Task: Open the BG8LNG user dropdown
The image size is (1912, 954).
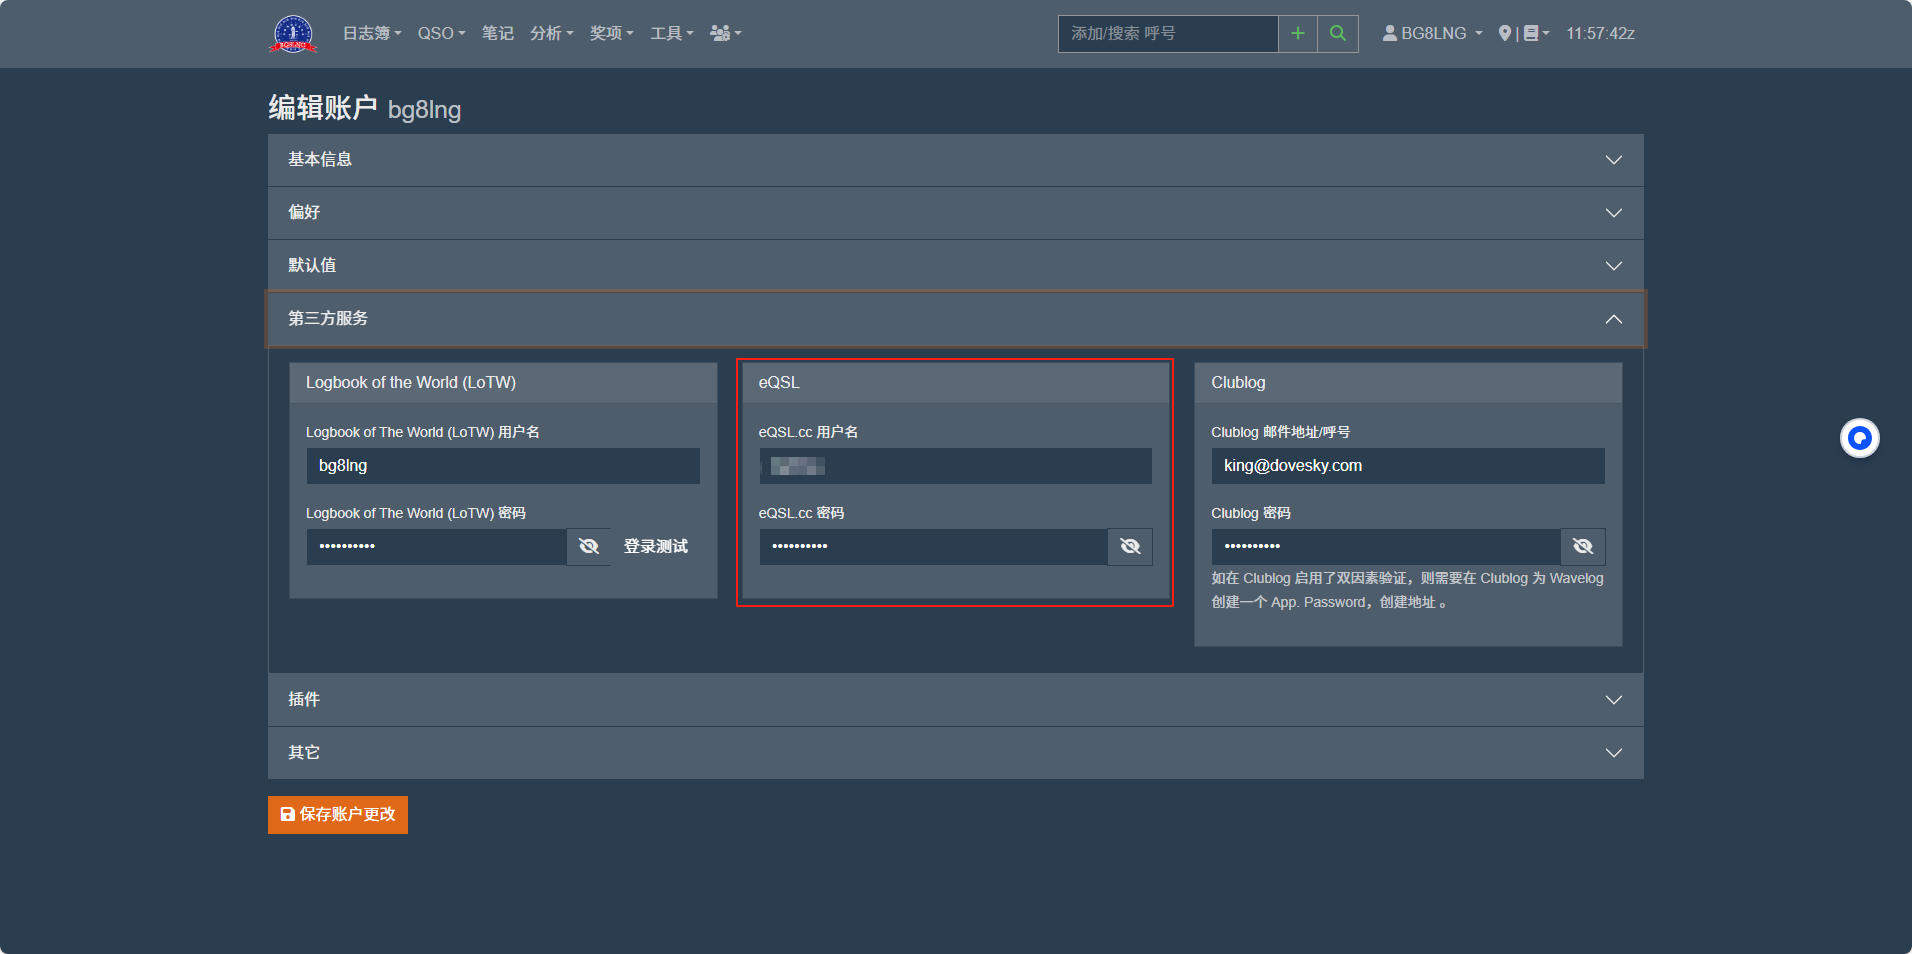Action: 1433,33
